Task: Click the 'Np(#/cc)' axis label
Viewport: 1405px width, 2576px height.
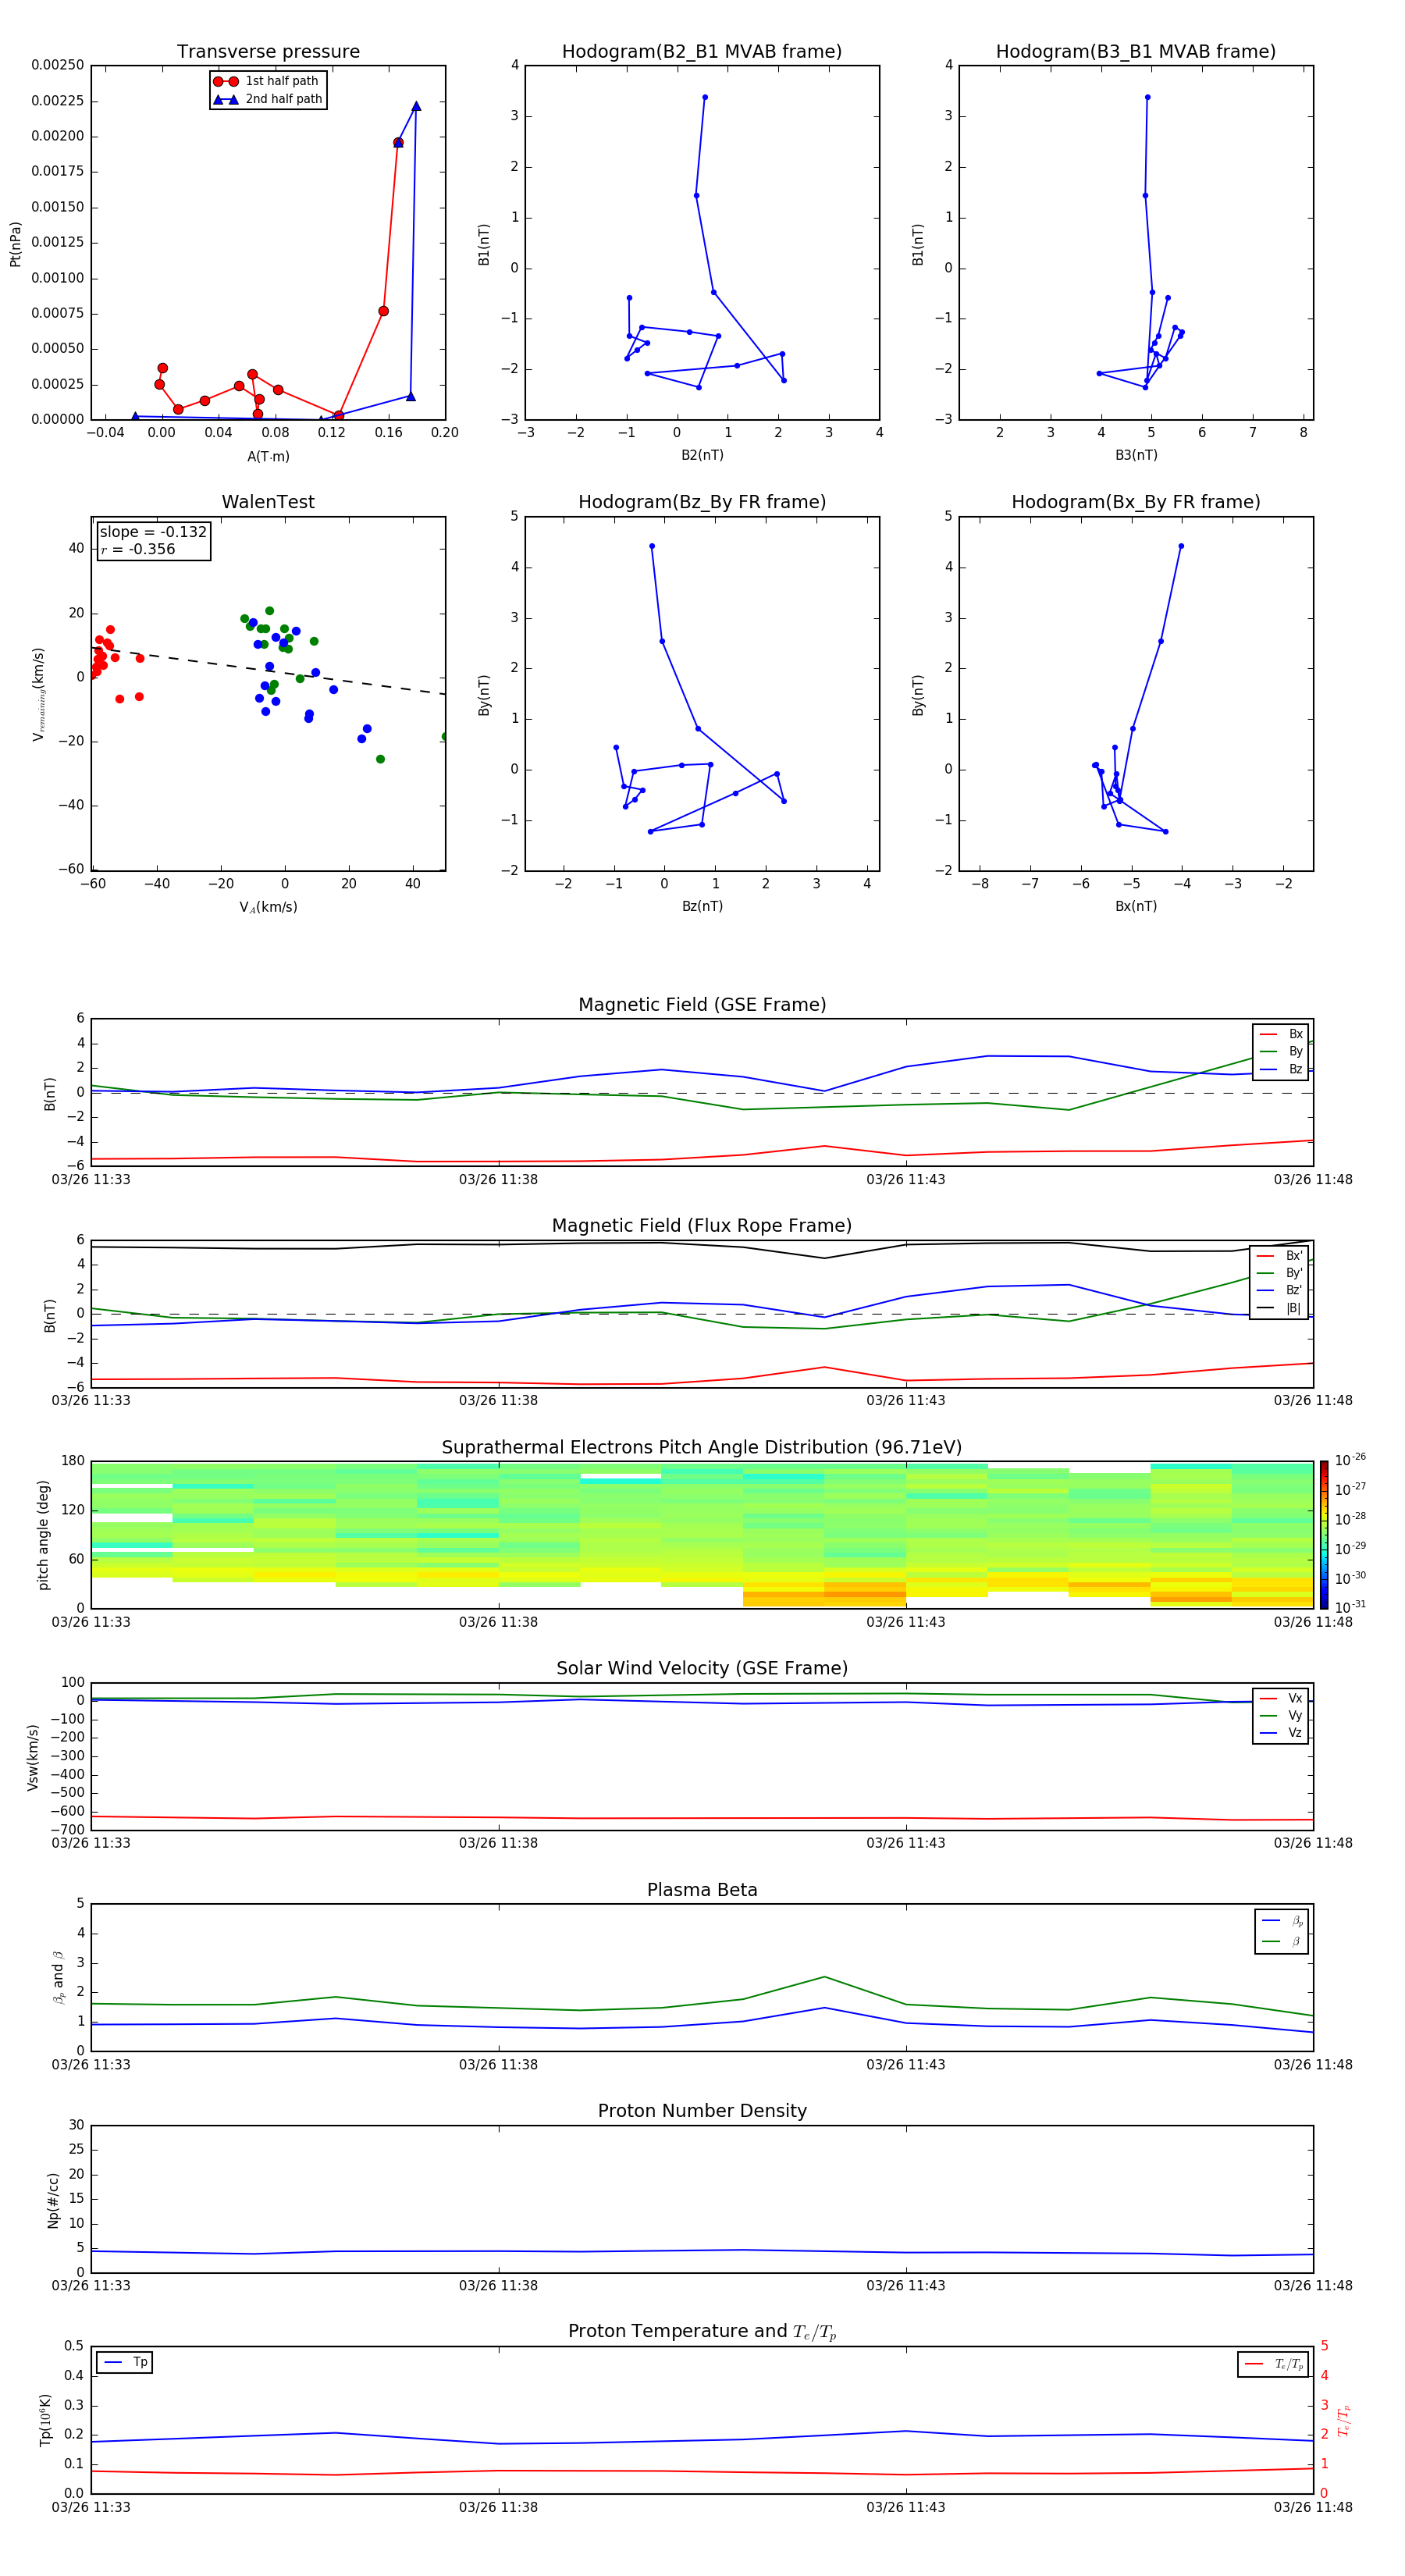Action: 53,2199
